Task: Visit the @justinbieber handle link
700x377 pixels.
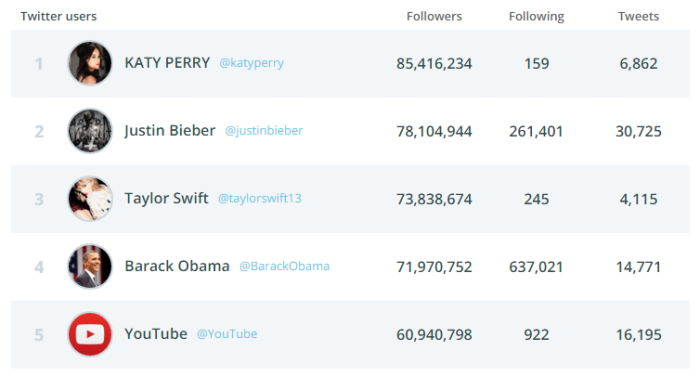Action: tap(264, 130)
